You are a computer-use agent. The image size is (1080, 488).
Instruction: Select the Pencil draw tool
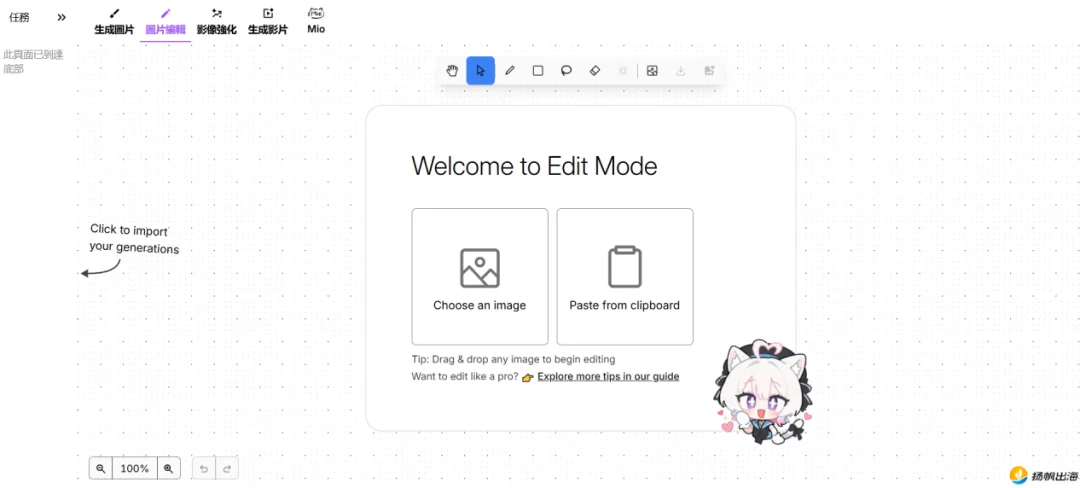click(510, 71)
